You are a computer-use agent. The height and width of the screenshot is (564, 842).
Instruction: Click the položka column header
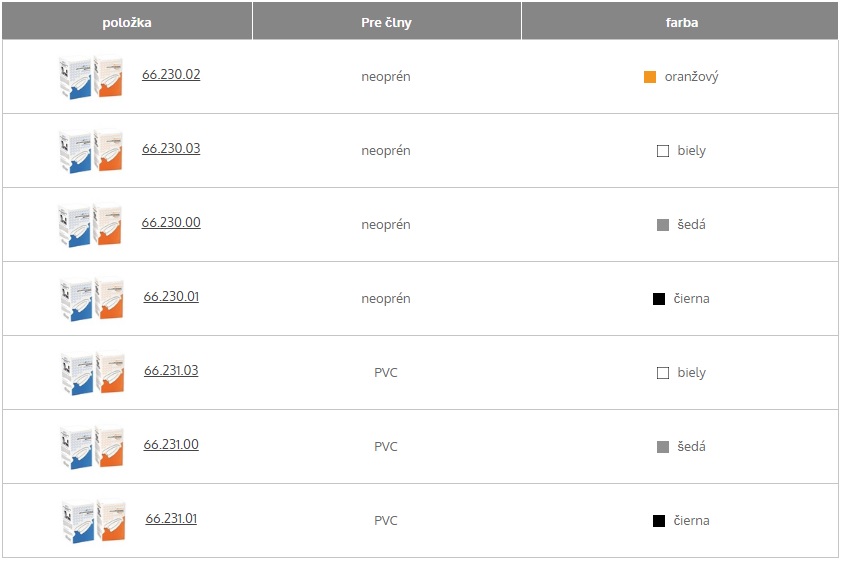(x=127, y=21)
